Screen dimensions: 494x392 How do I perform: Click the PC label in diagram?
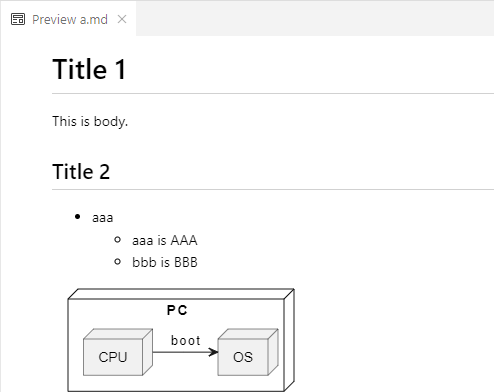click(x=177, y=310)
